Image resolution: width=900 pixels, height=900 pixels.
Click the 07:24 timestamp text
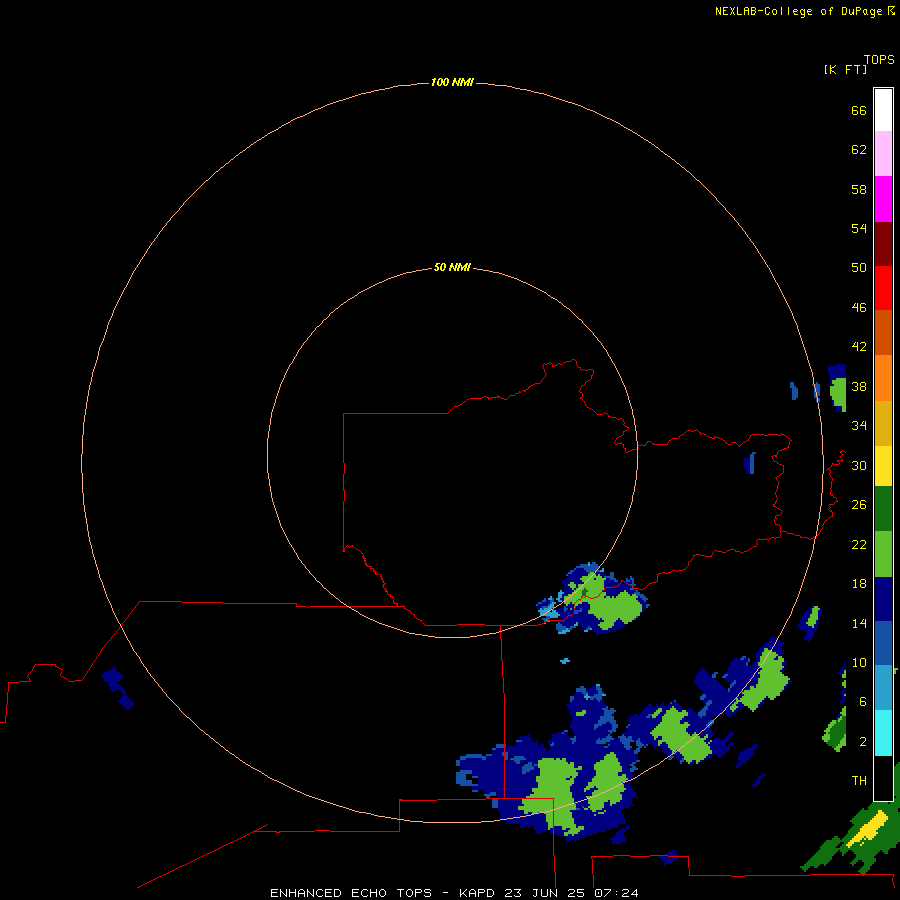[616, 893]
